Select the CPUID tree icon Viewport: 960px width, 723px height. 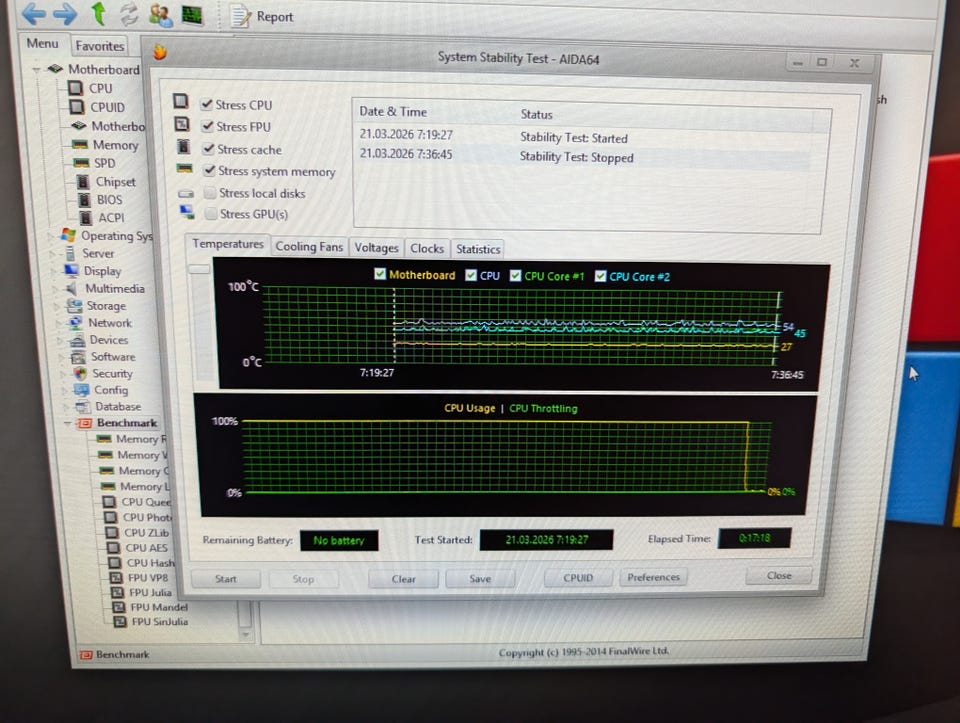(77, 107)
